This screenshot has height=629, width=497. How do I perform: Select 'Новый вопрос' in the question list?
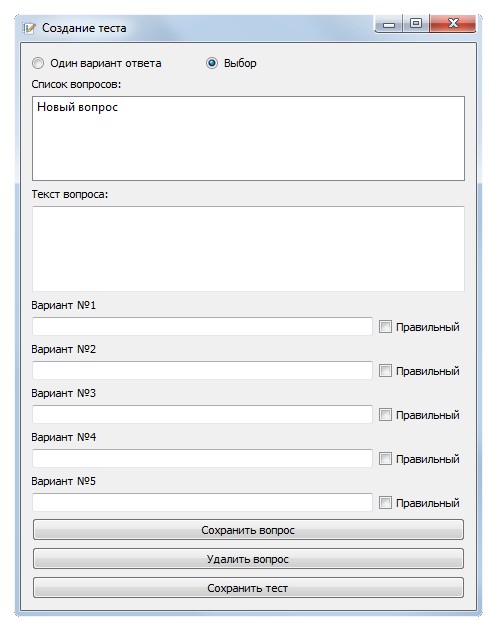77,107
